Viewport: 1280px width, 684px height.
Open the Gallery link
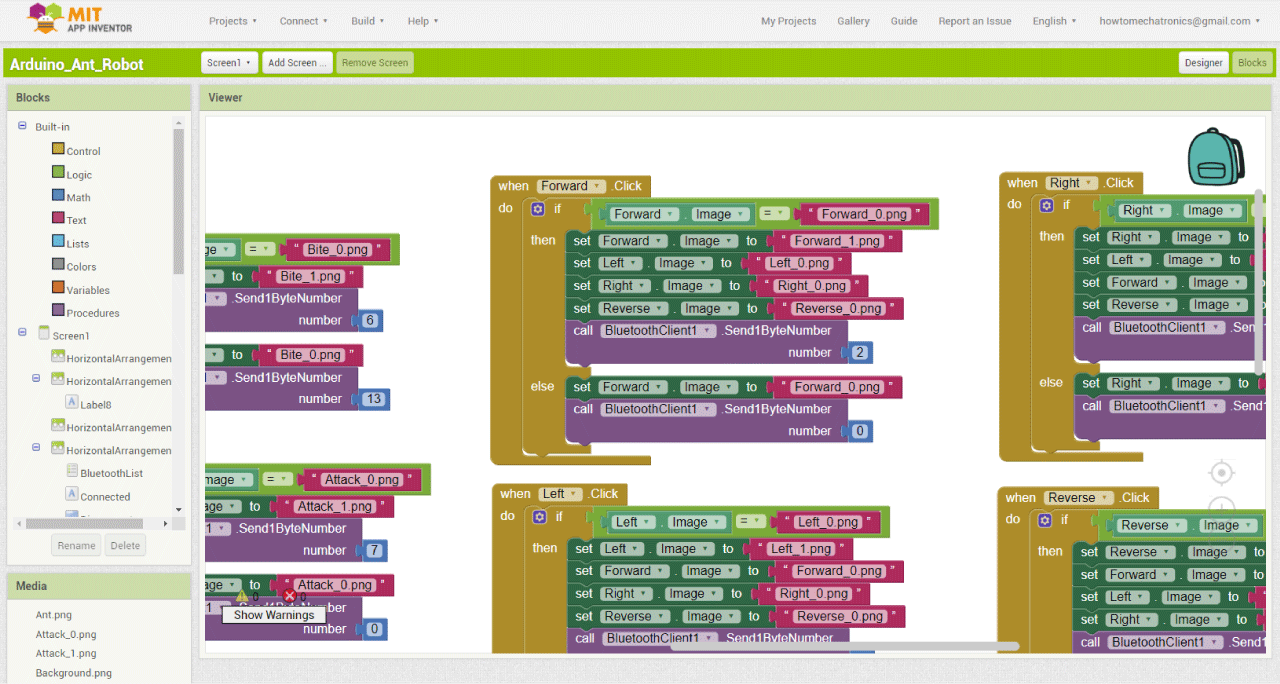[853, 21]
